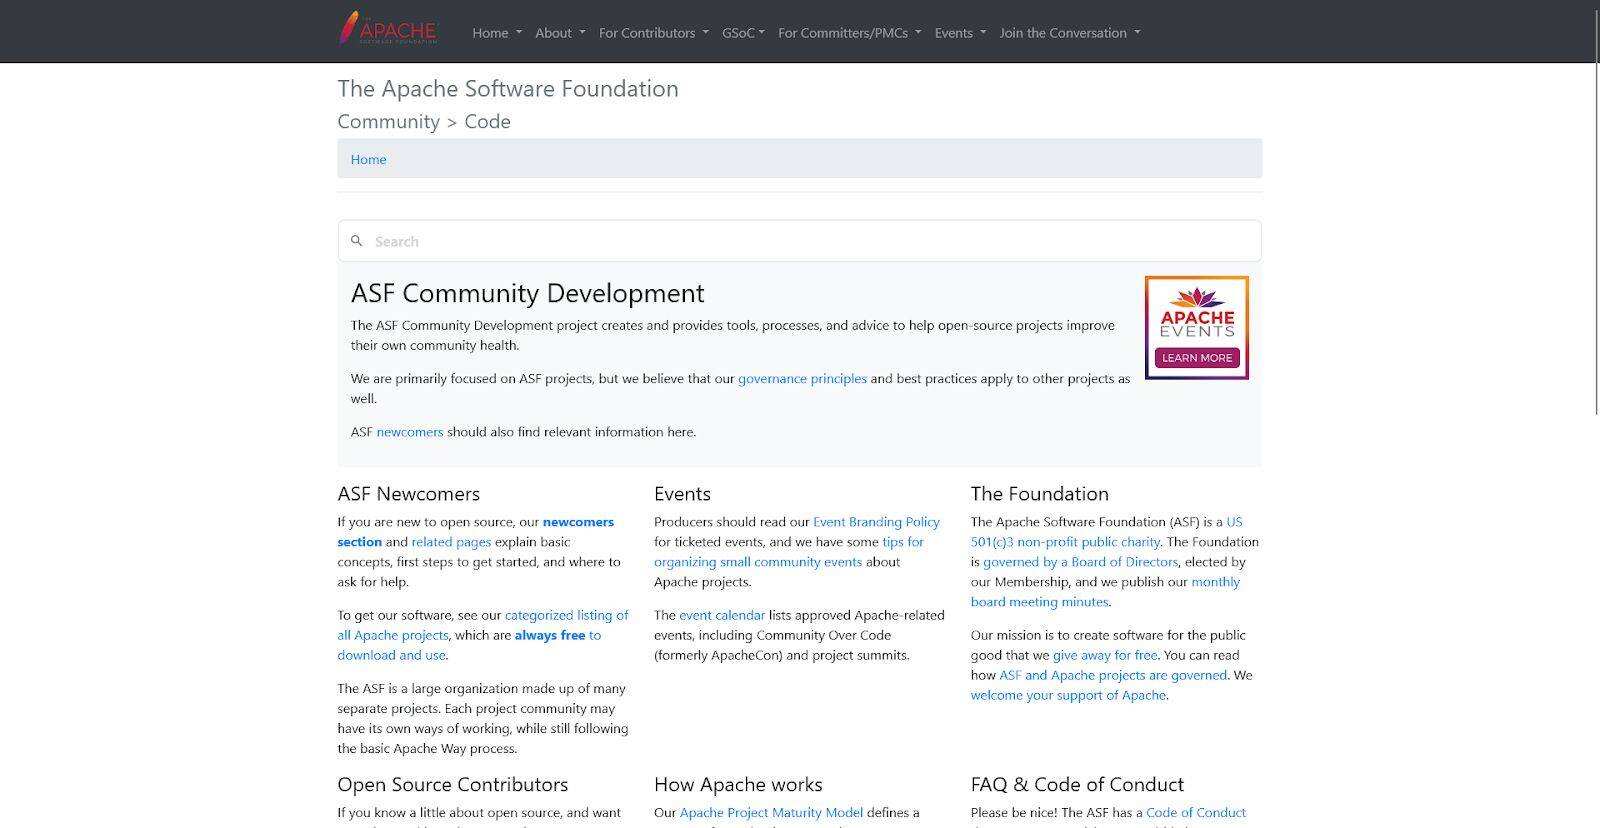This screenshot has width=1600, height=828.
Task: Open the GSoC navigation menu
Action: tap(743, 33)
